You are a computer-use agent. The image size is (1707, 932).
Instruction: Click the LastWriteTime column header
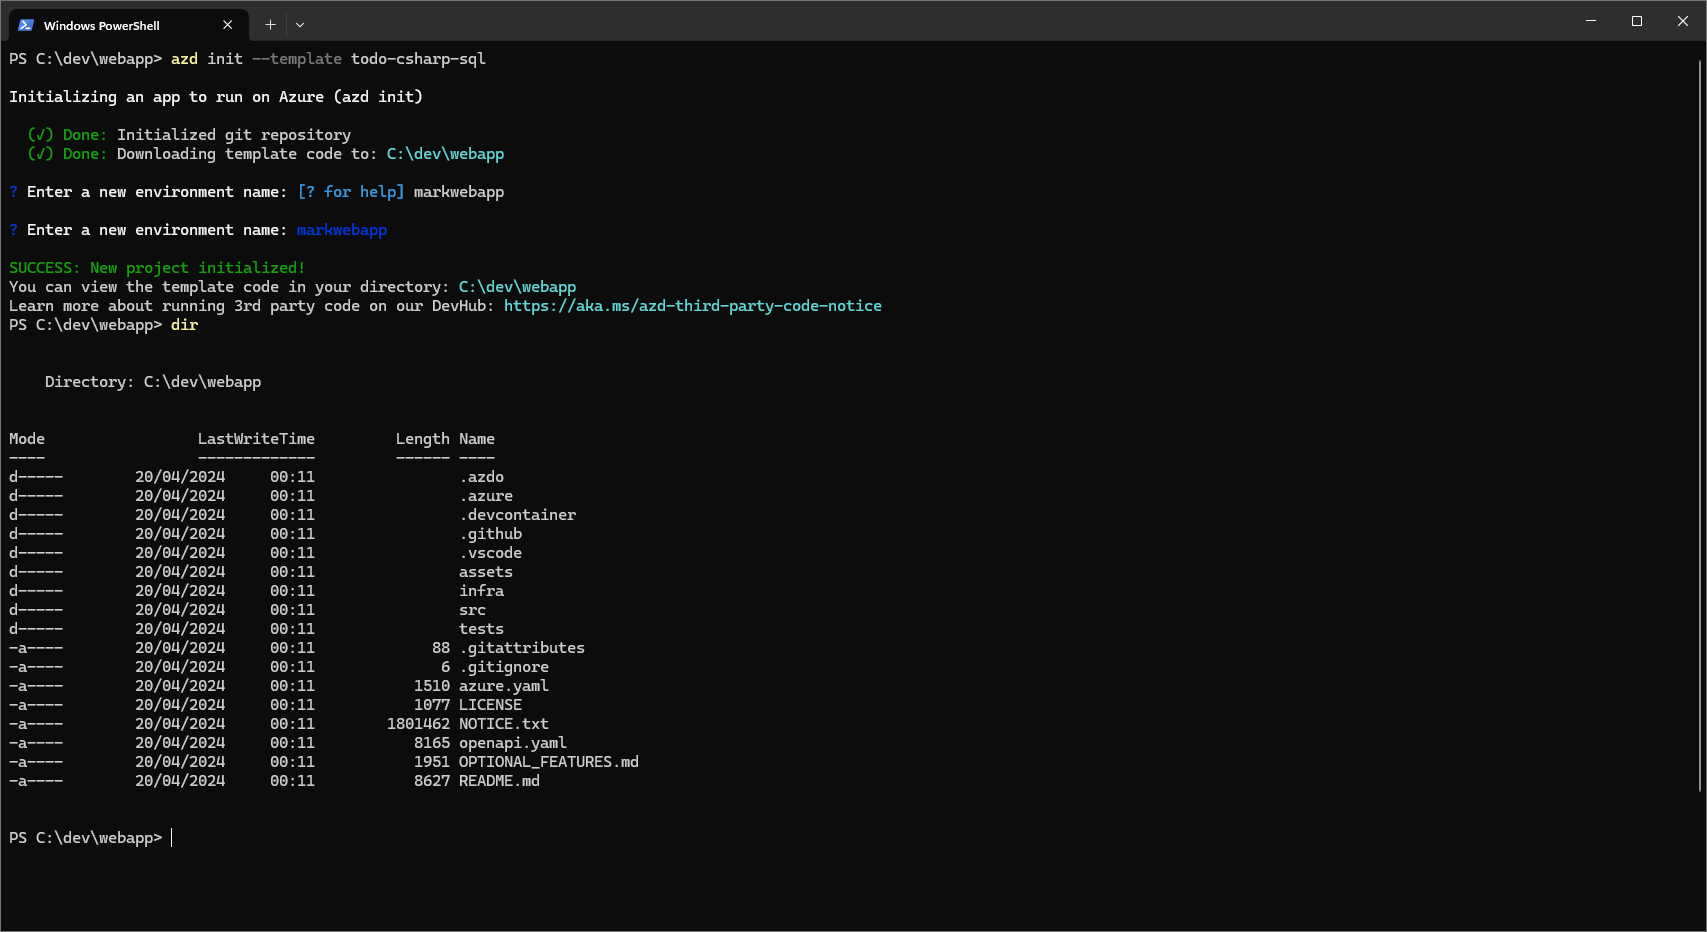(x=256, y=439)
